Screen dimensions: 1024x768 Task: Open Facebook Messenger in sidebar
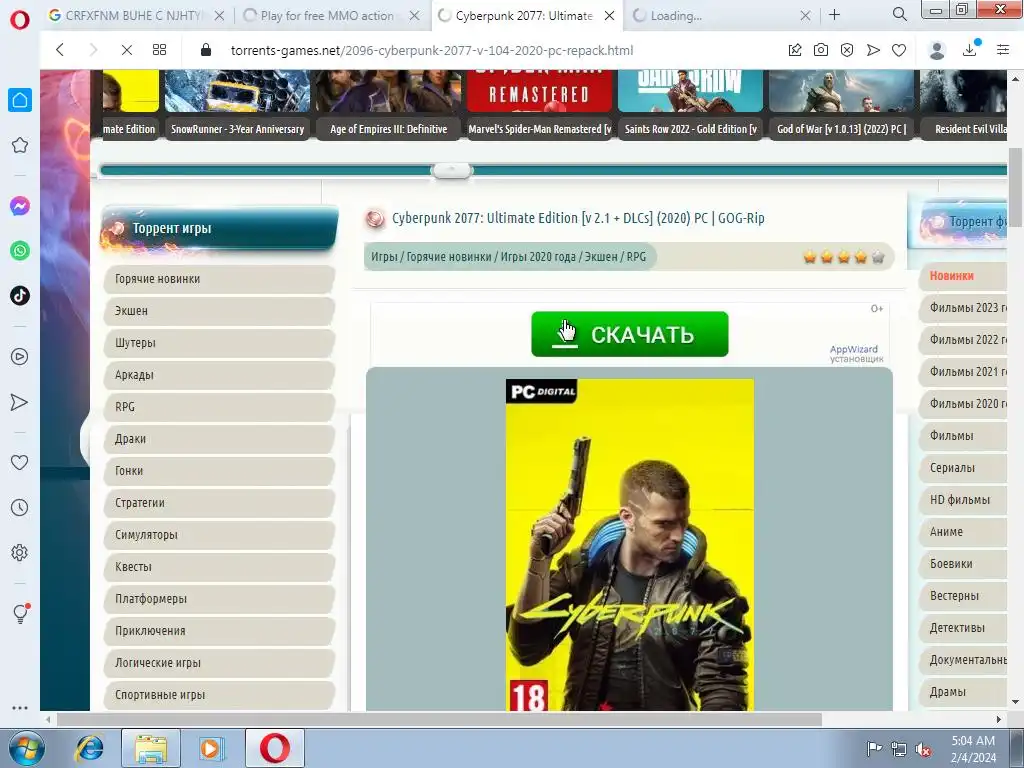click(x=20, y=206)
